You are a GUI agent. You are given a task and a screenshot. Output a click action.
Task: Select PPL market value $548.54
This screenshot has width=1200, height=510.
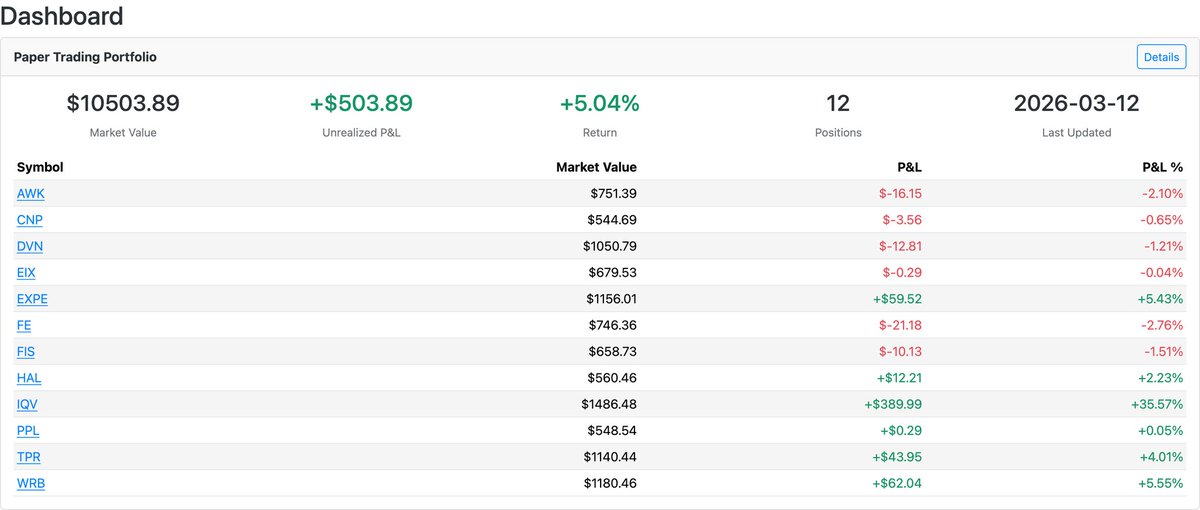612,431
